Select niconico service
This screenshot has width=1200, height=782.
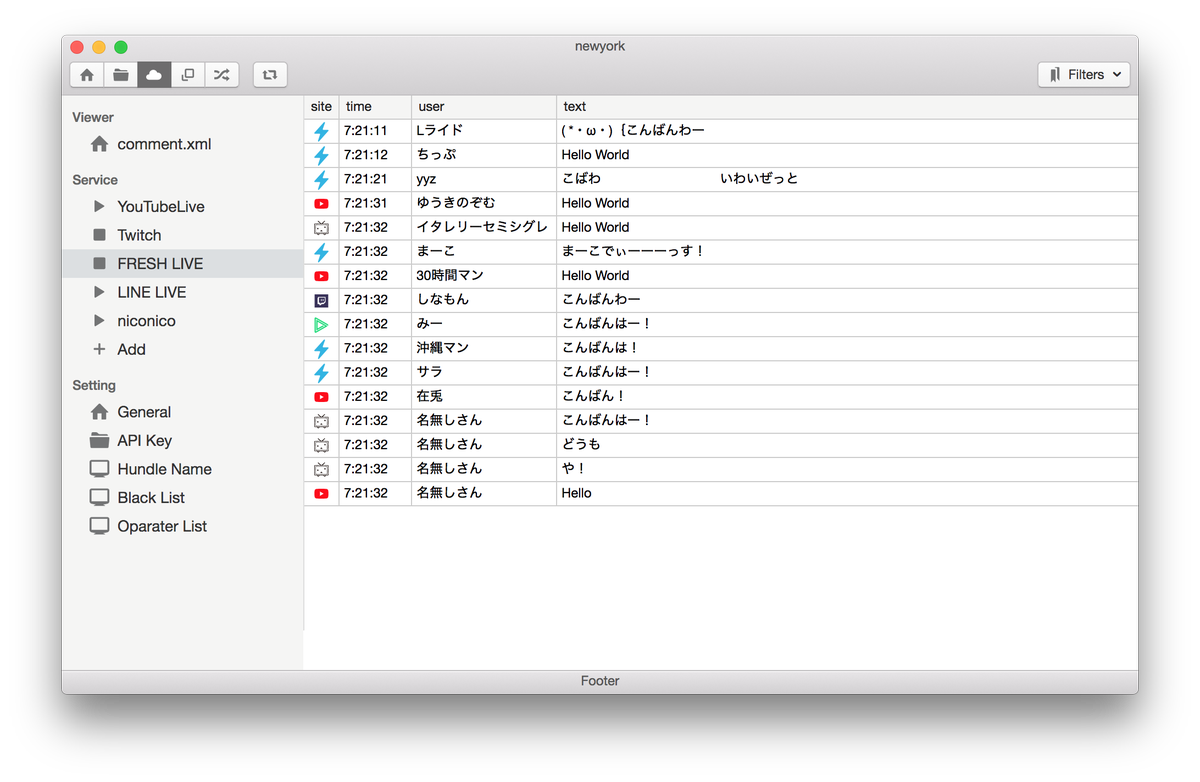182,321
